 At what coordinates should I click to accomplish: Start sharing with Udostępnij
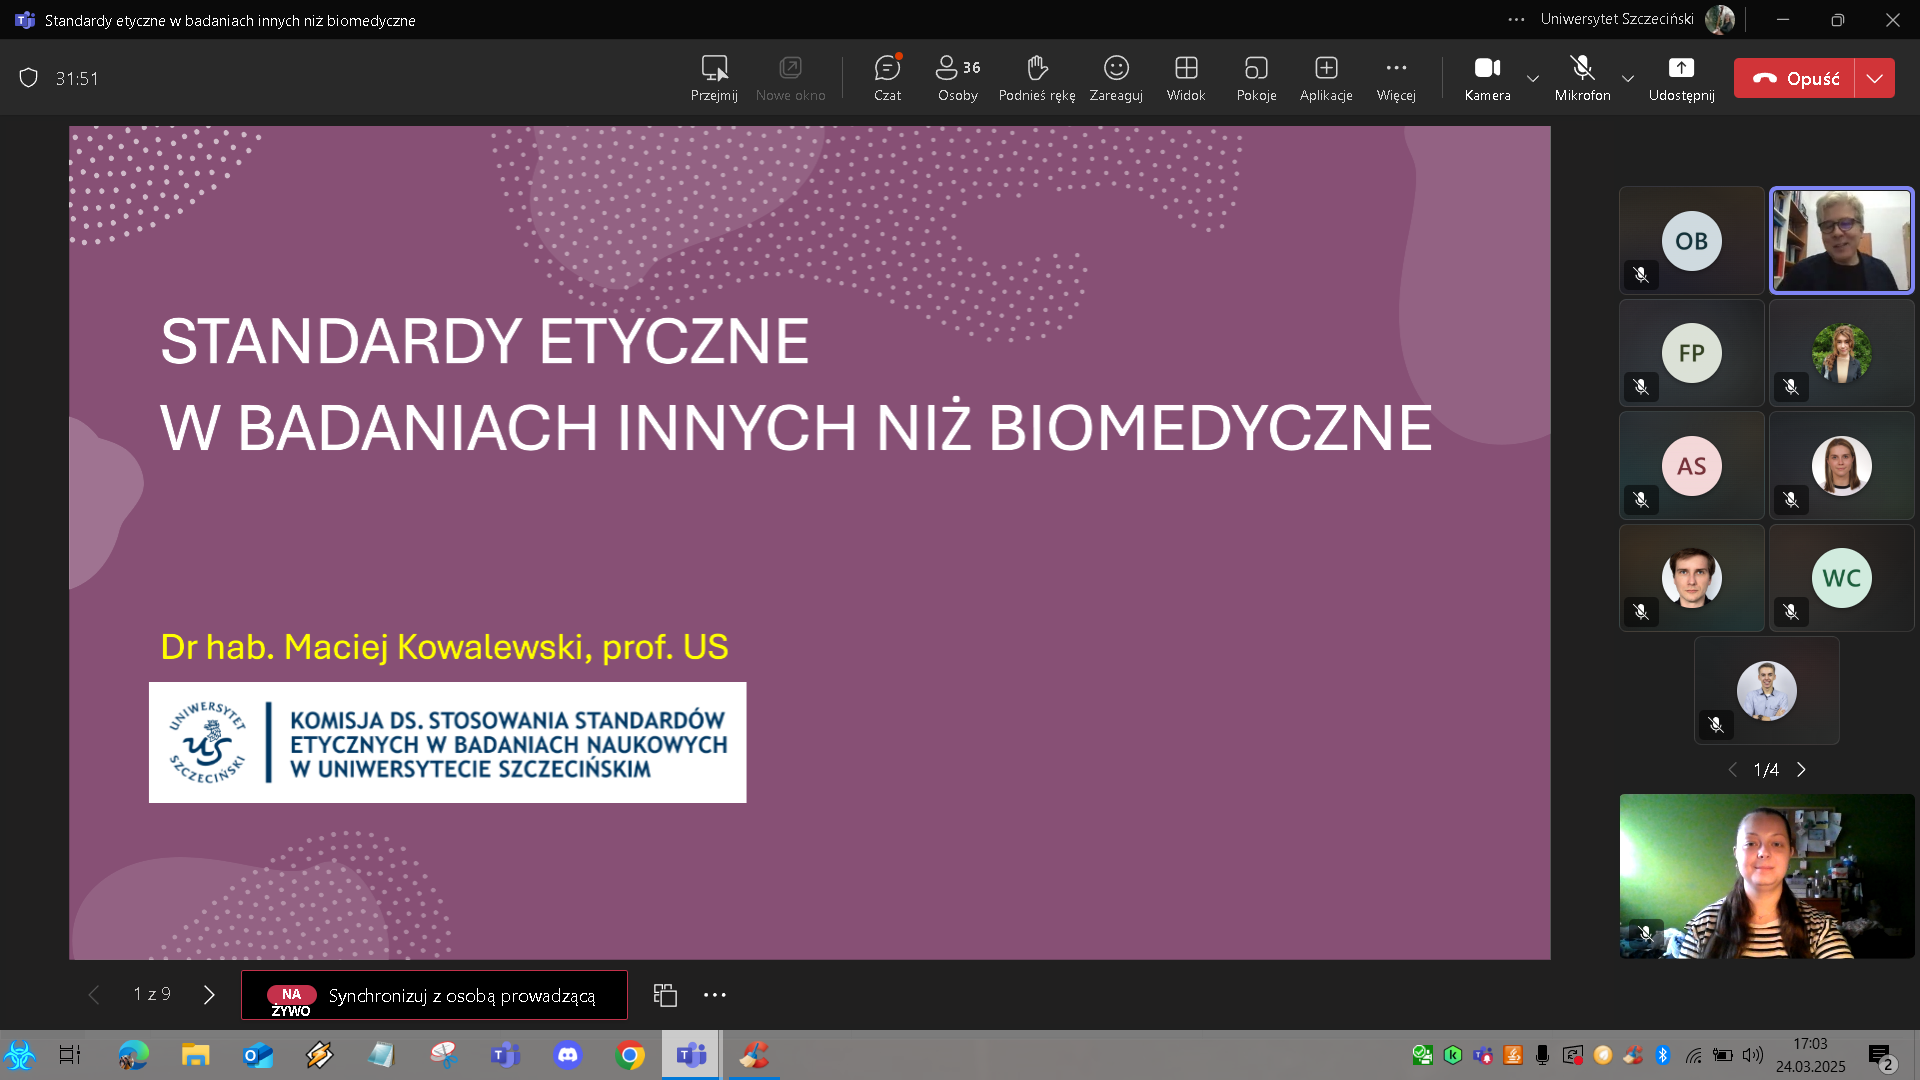[x=1680, y=78]
